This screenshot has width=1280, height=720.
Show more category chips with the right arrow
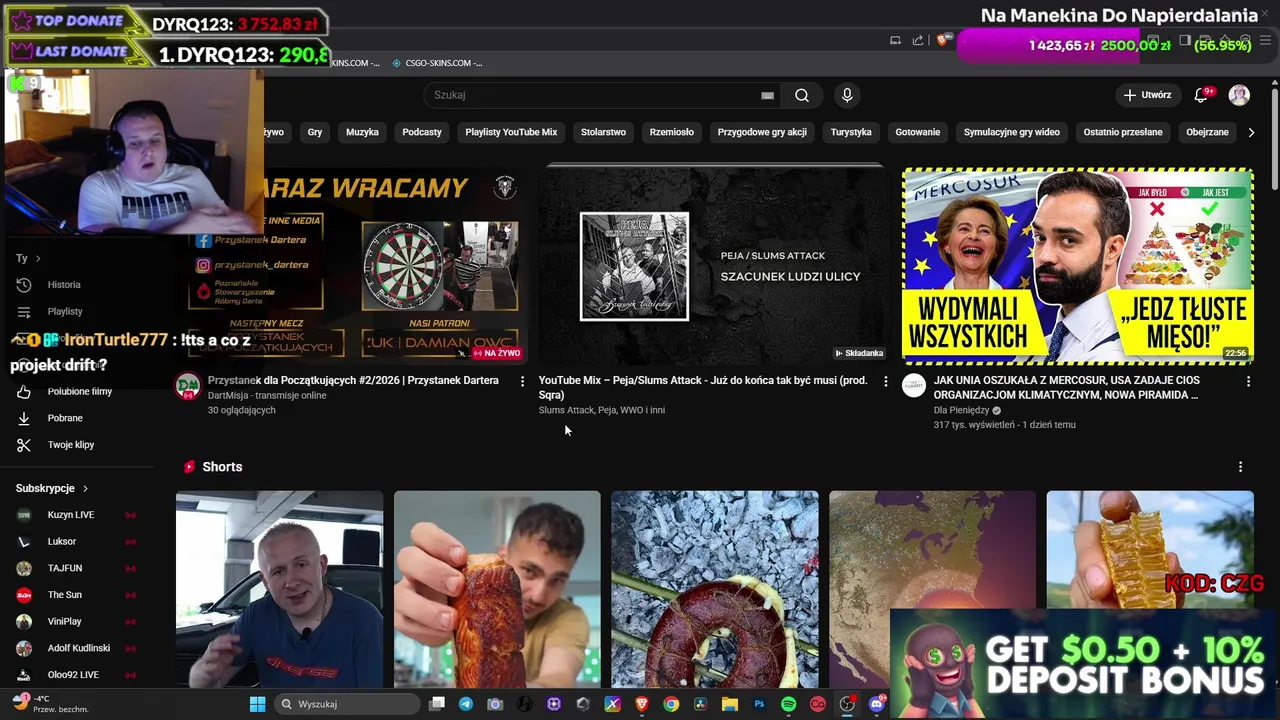pos(1250,132)
